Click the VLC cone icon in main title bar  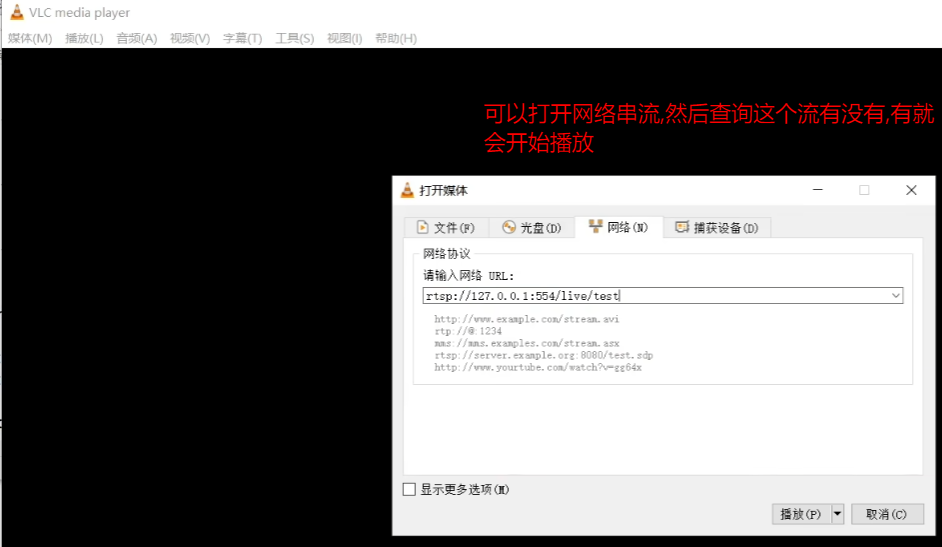pos(17,12)
